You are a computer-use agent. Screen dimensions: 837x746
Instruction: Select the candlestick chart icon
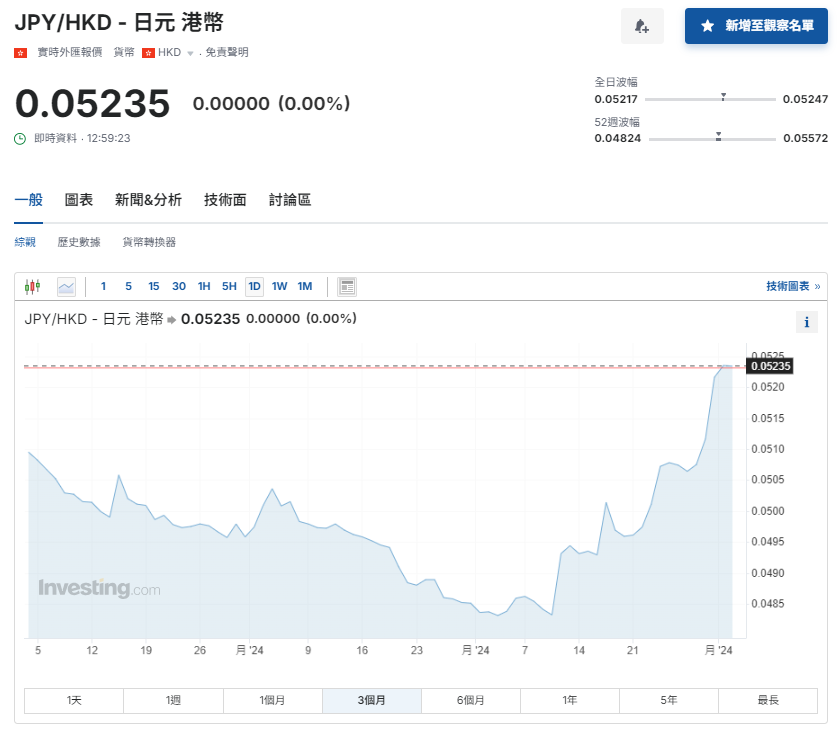[33, 287]
